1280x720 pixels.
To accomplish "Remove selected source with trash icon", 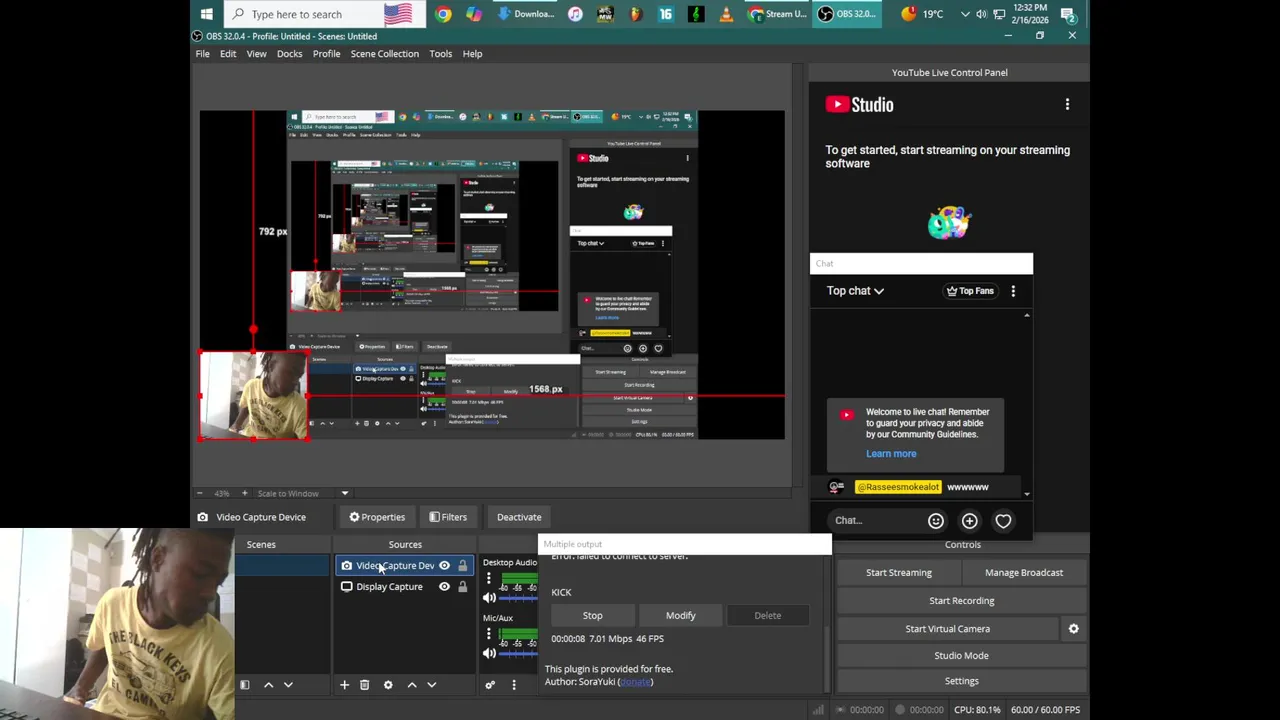I will tap(364, 685).
